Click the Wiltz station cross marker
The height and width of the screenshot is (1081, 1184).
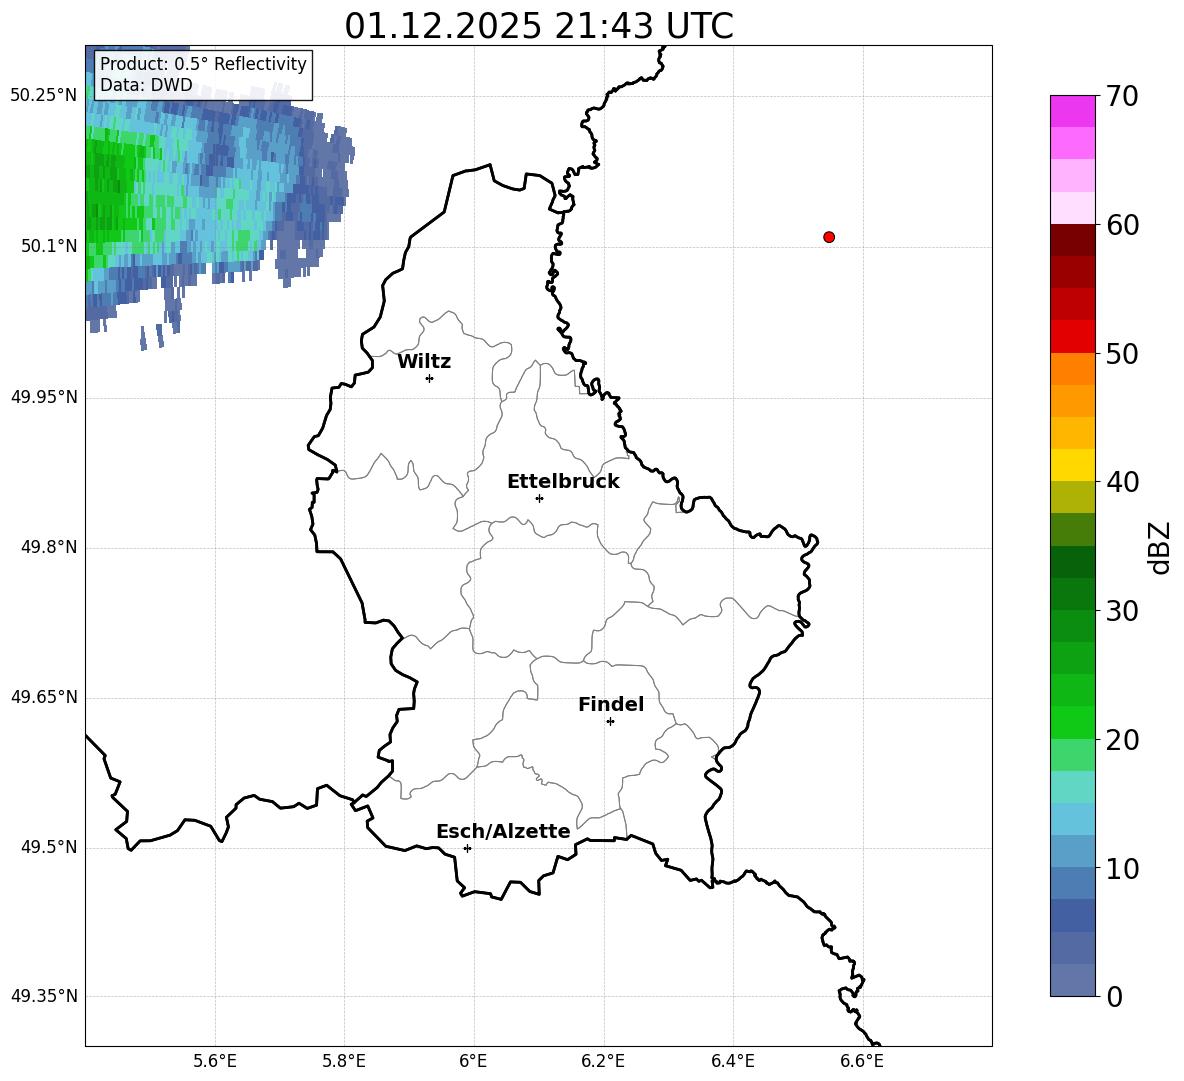(429, 378)
